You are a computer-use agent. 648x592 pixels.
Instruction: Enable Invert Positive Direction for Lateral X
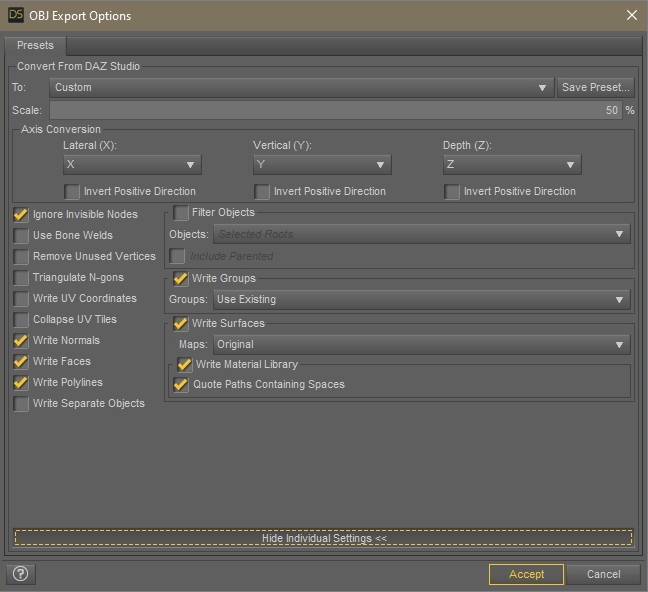coord(72,192)
